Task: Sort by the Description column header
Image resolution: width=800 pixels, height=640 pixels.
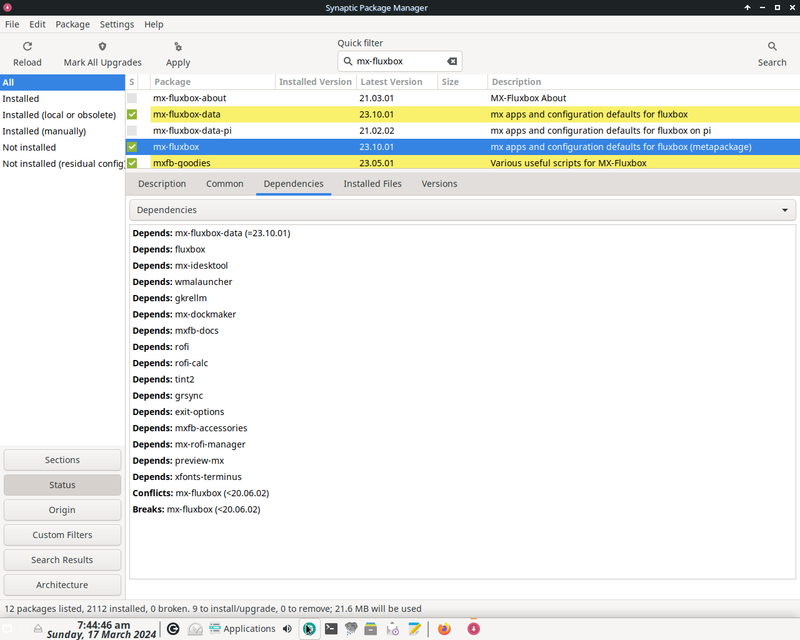Action: 643,82
